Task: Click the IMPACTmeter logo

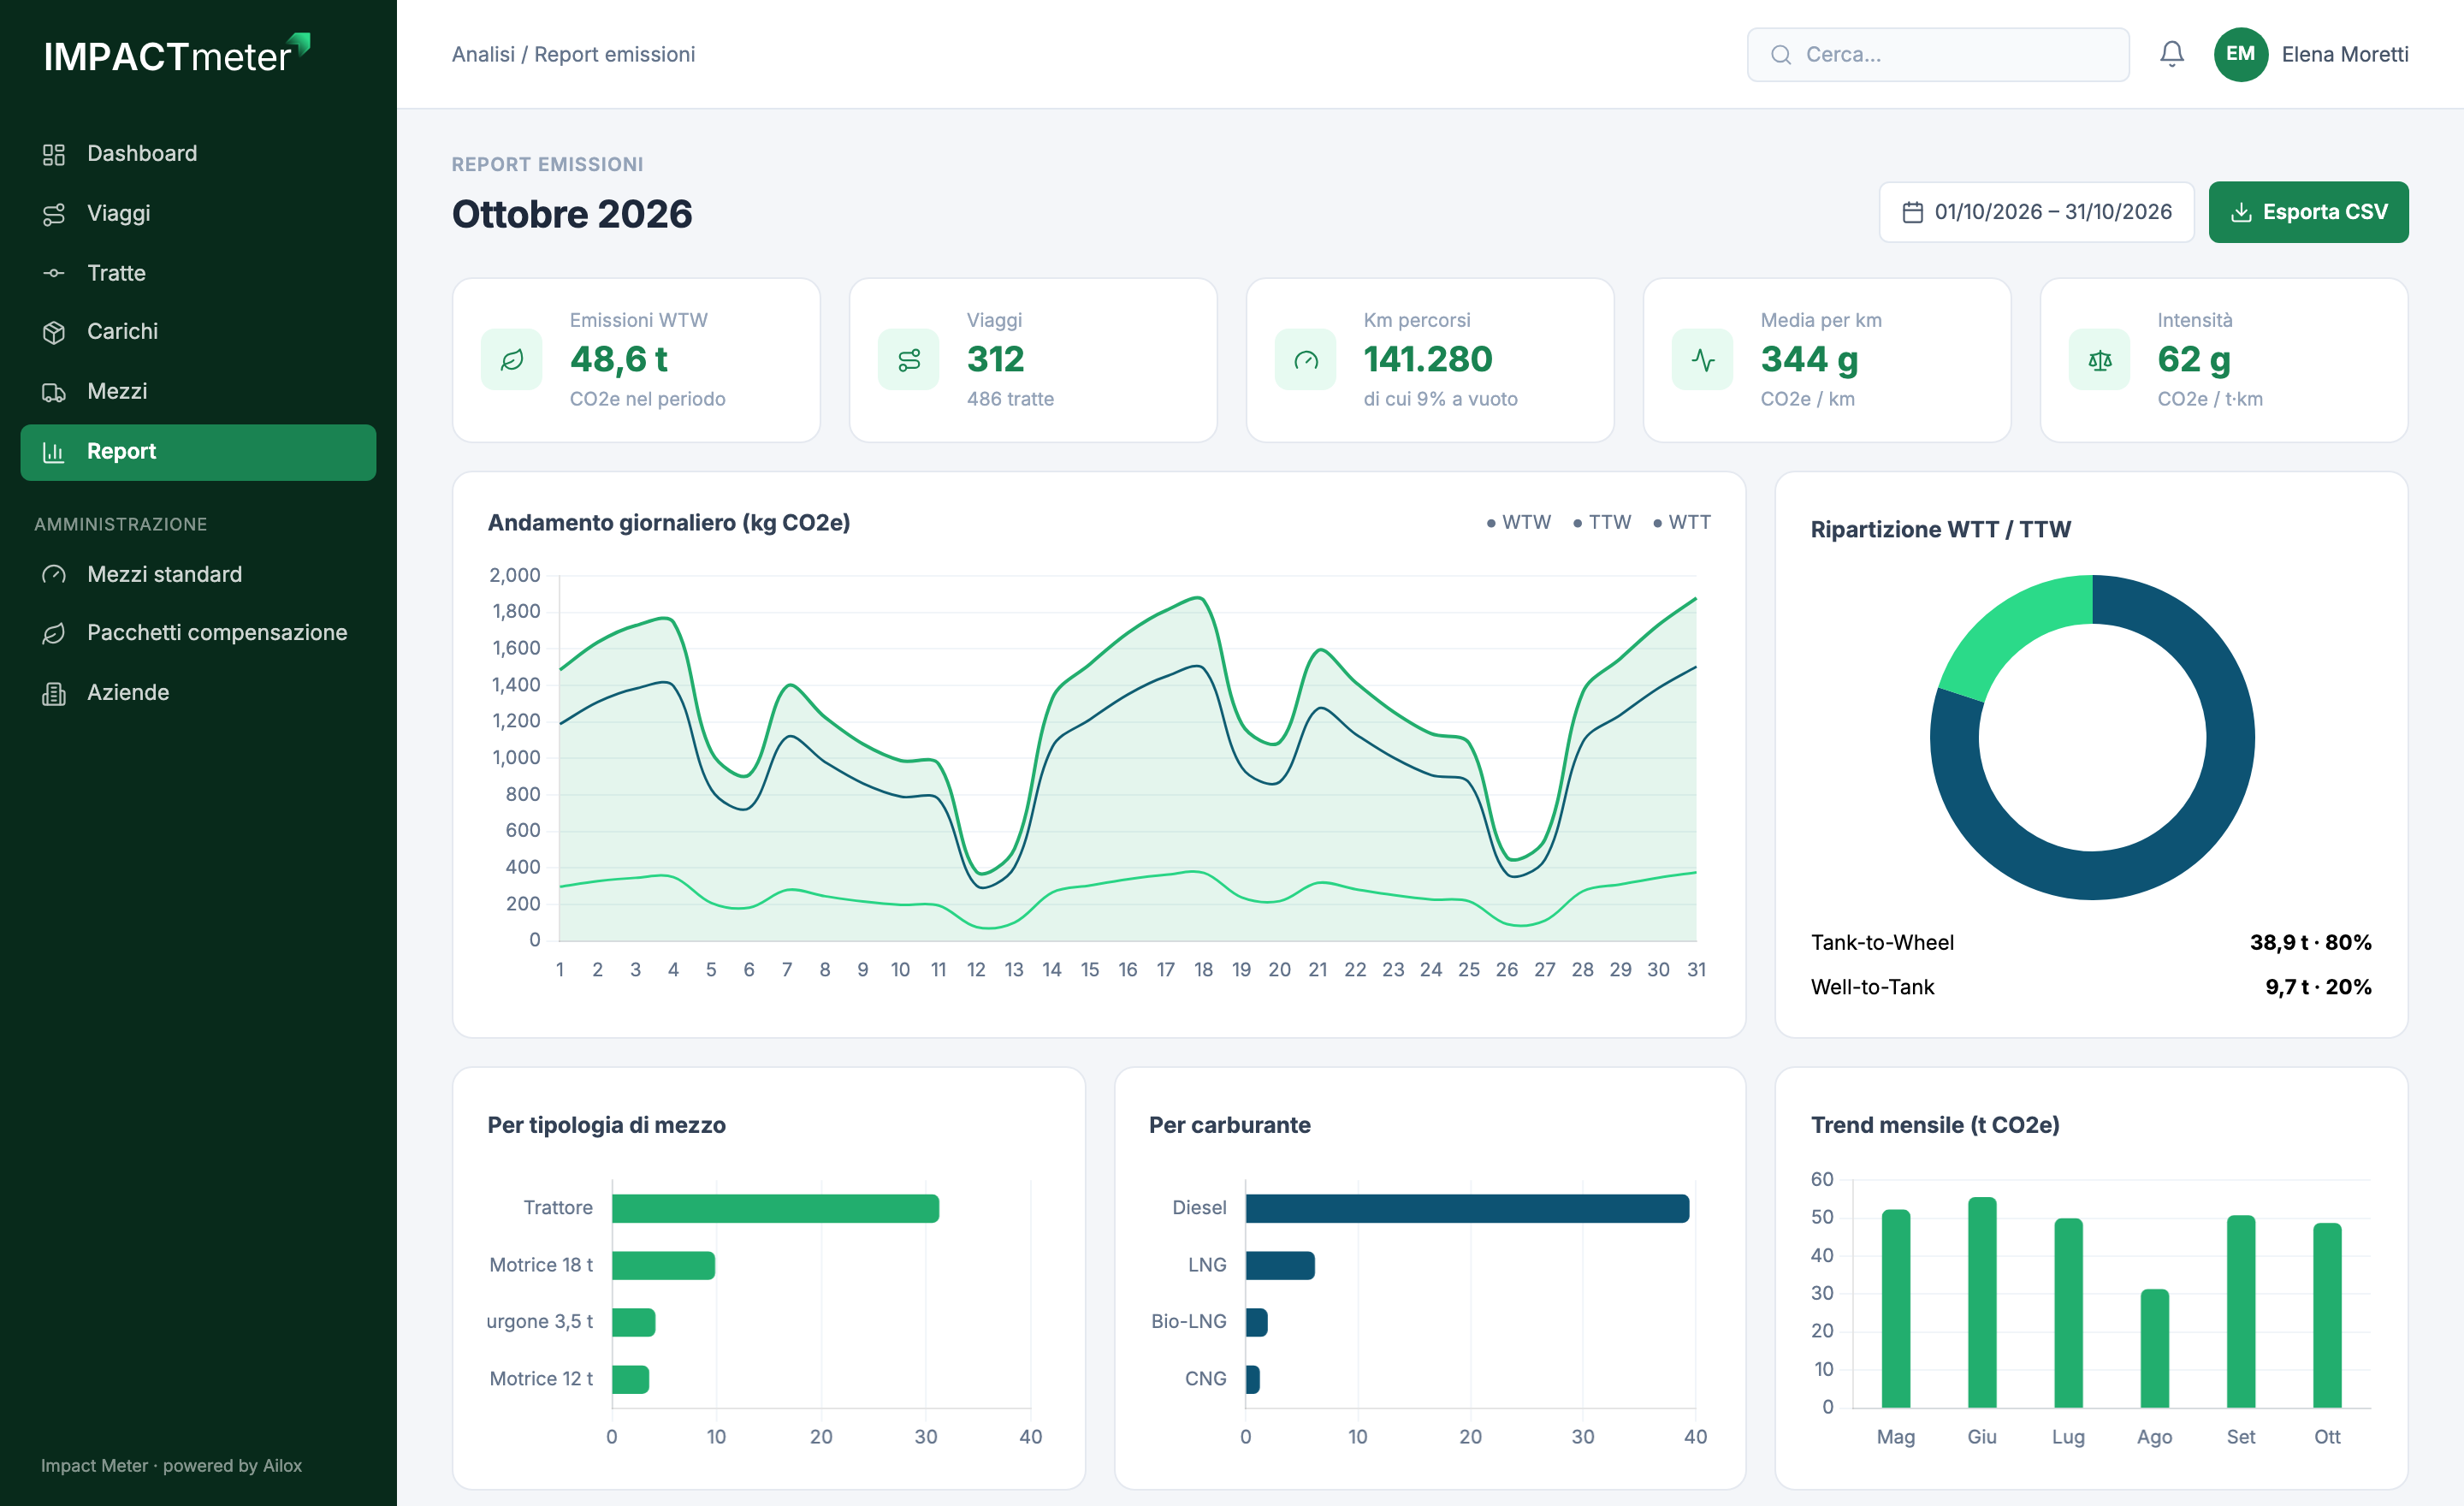Action: [x=177, y=54]
